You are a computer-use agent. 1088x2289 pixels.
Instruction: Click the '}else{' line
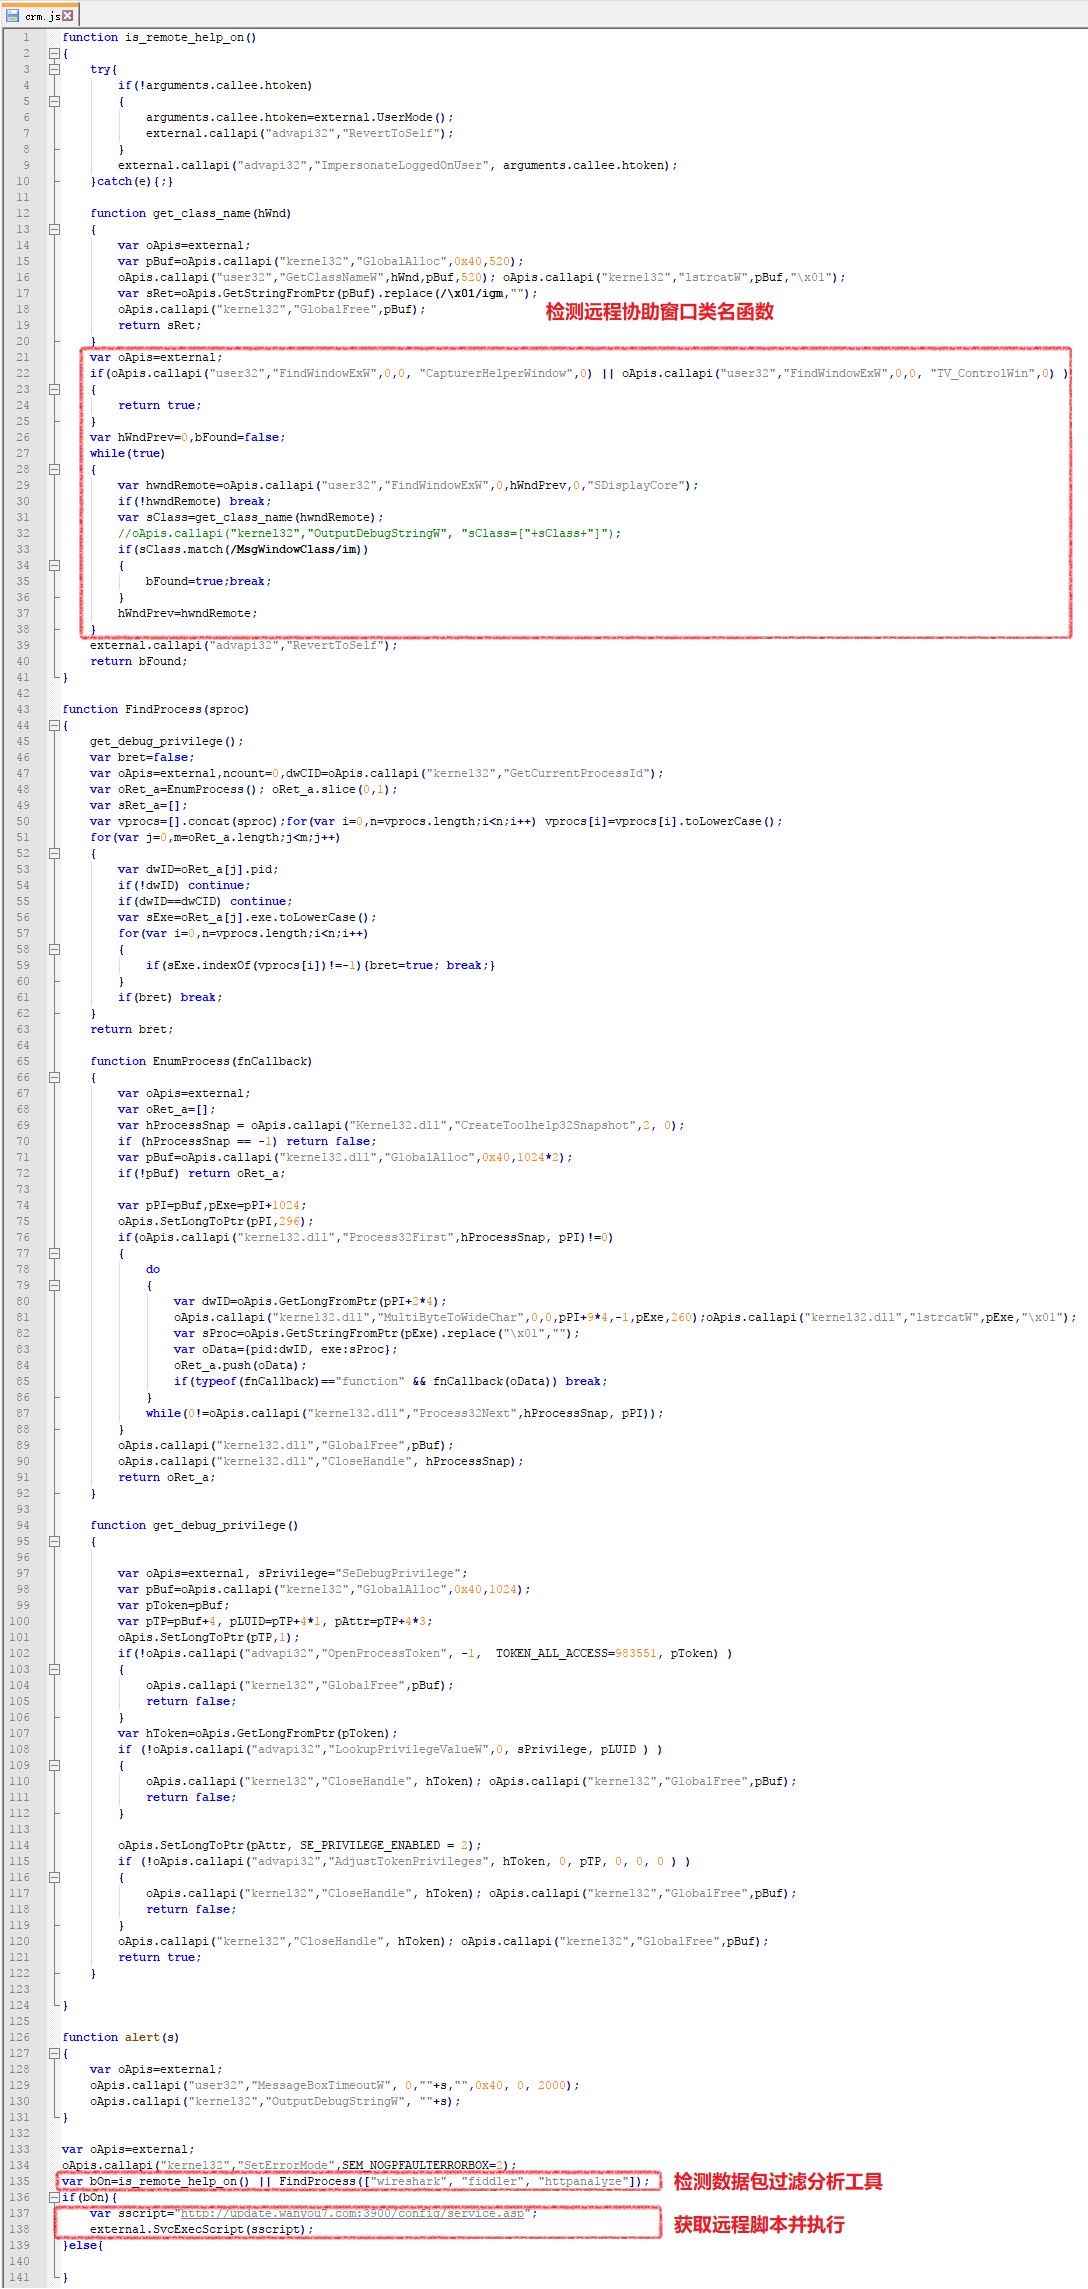pos(83,2245)
